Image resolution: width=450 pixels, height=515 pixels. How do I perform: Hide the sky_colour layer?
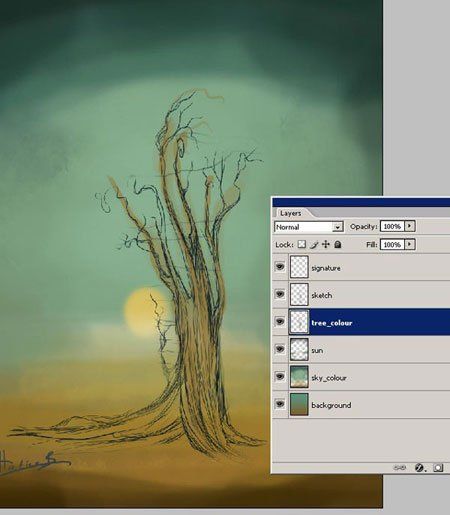[x=280, y=377]
